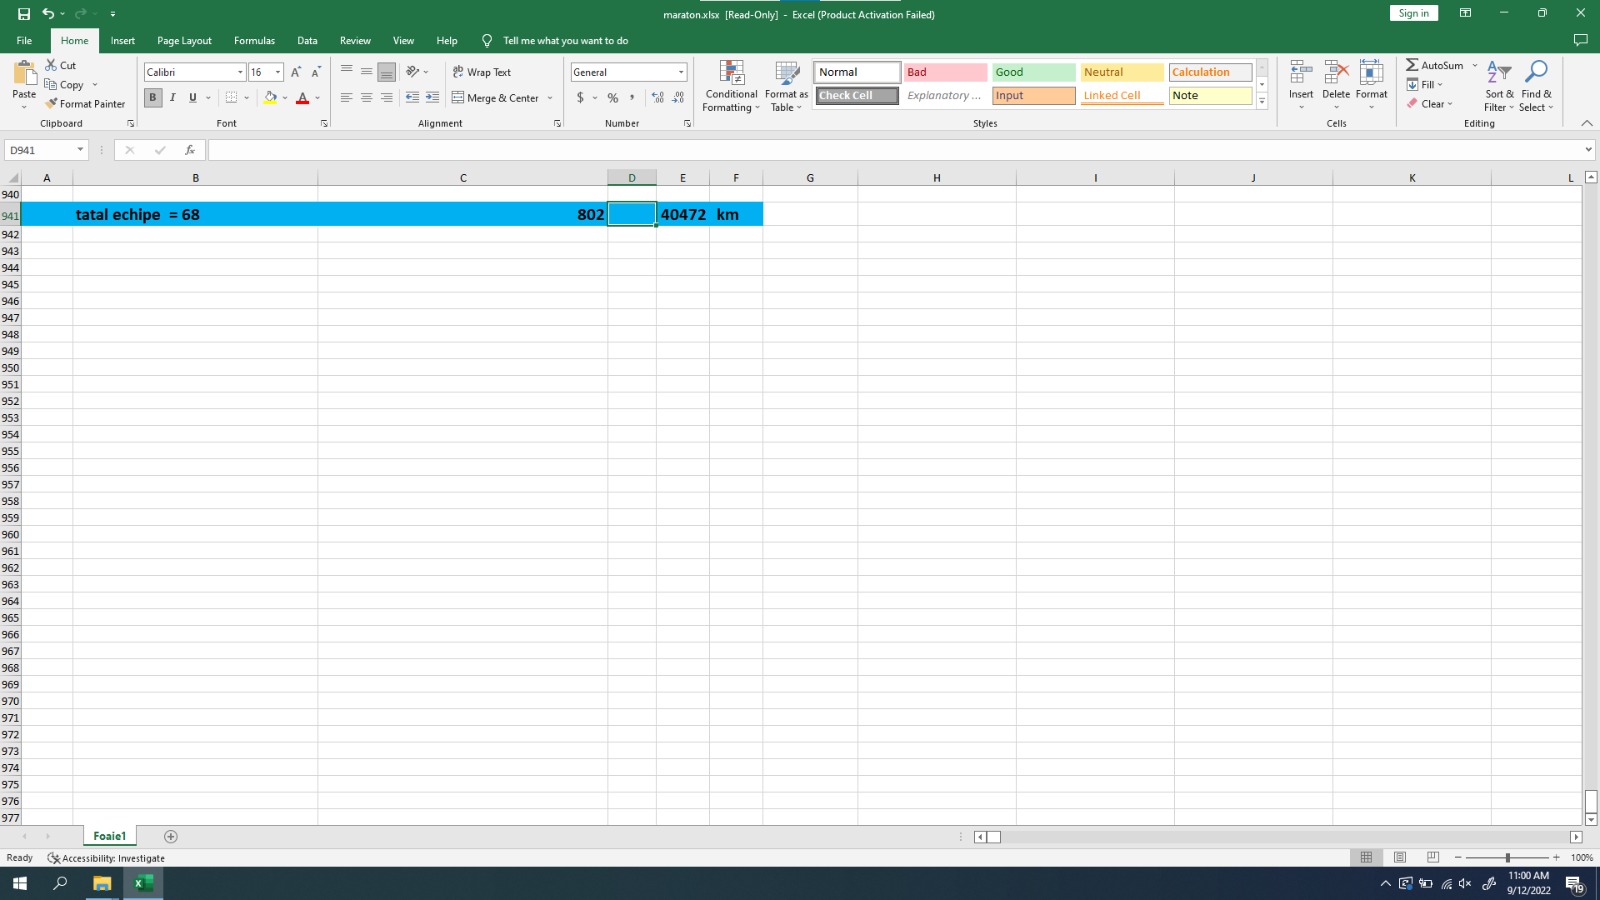Open the Formulas ribbon tab
Viewport: 1600px width, 900px height.
point(254,41)
